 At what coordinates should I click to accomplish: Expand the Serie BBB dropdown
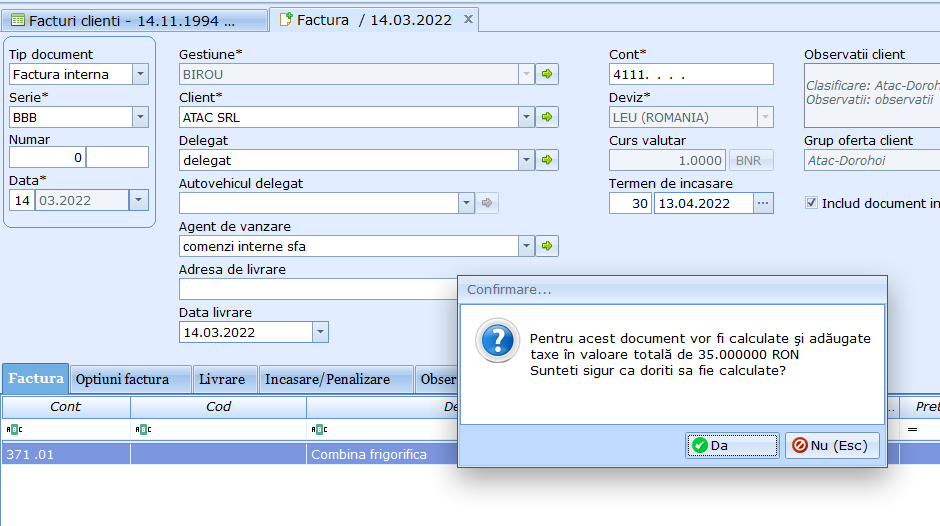point(140,117)
